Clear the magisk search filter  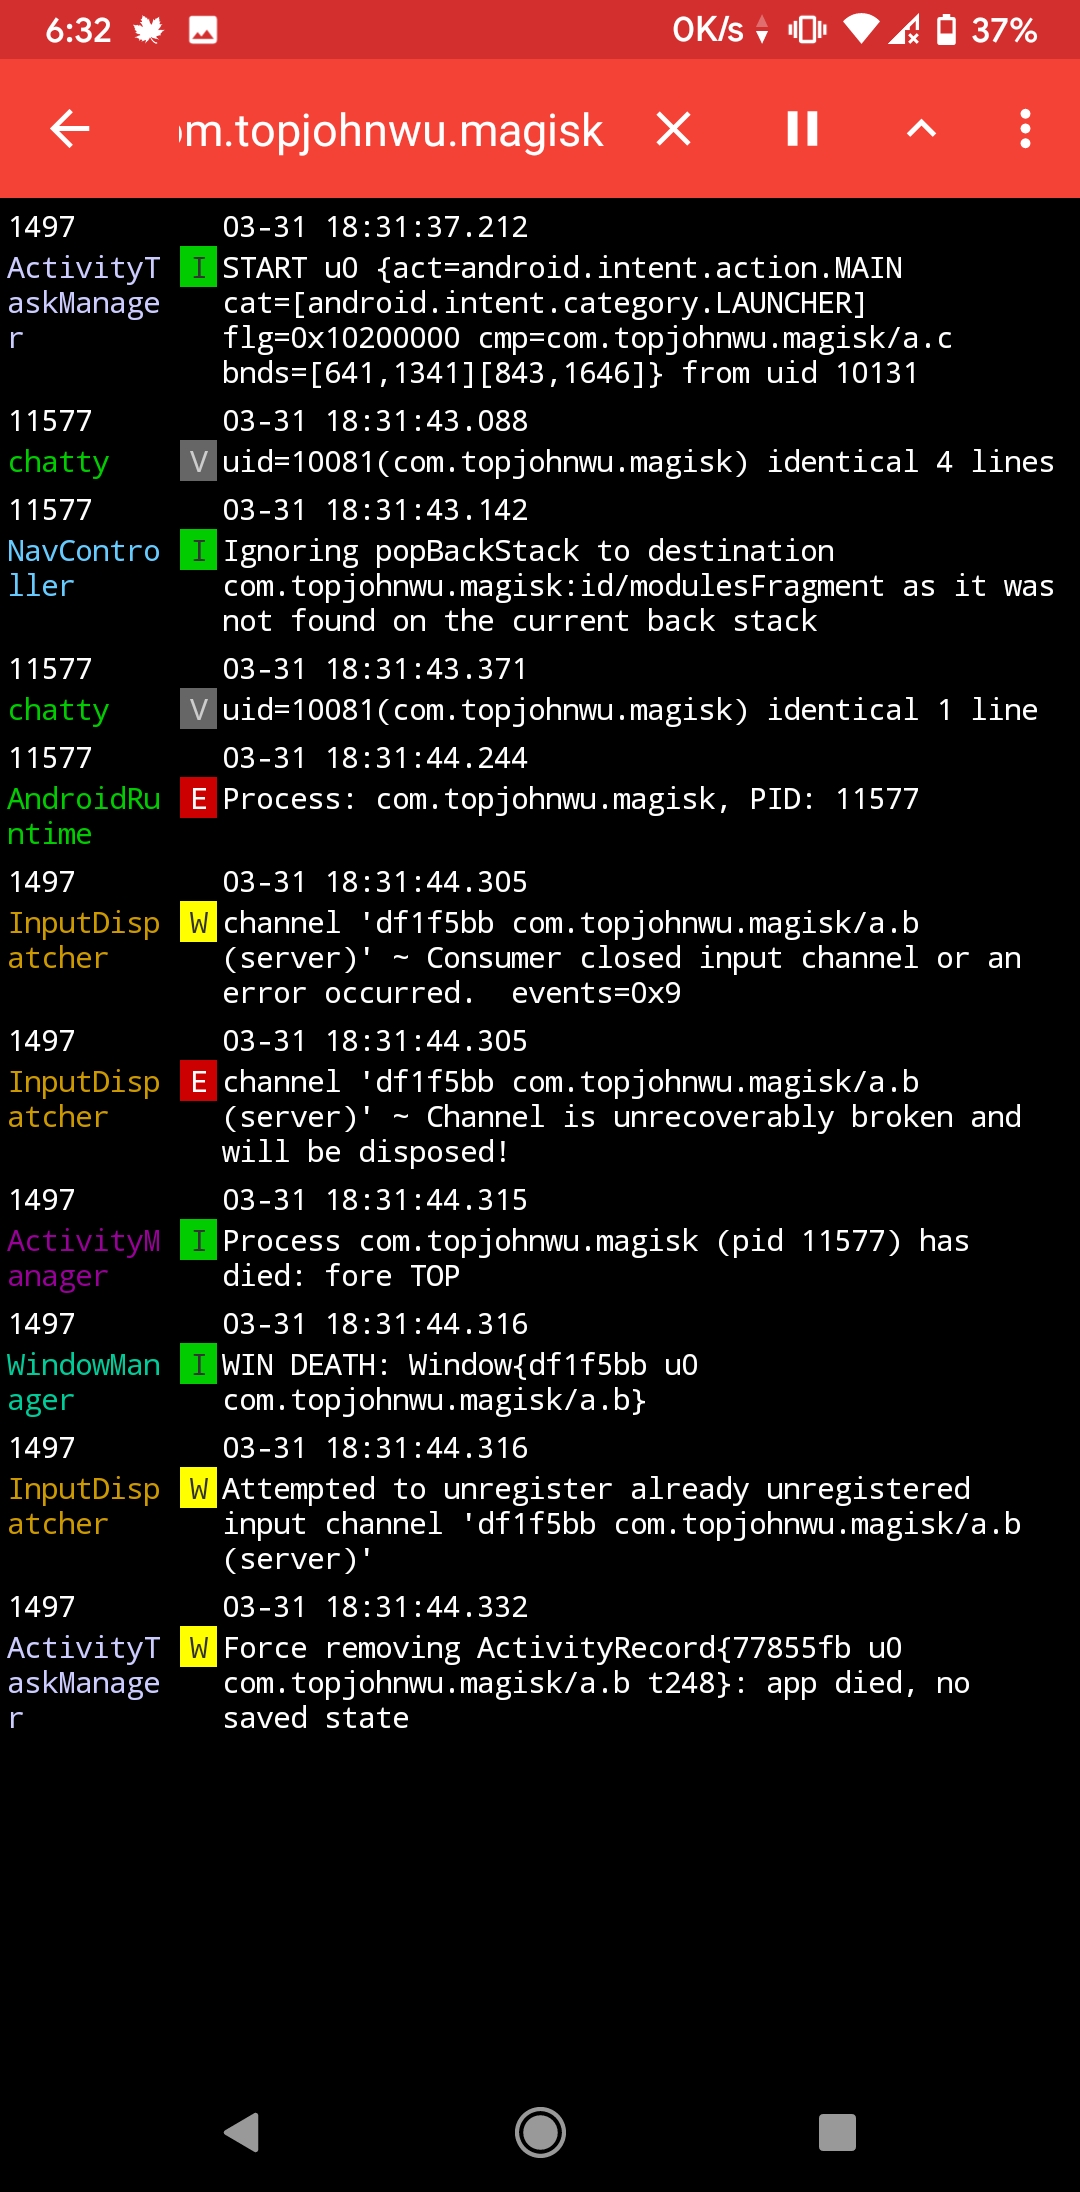[671, 128]
